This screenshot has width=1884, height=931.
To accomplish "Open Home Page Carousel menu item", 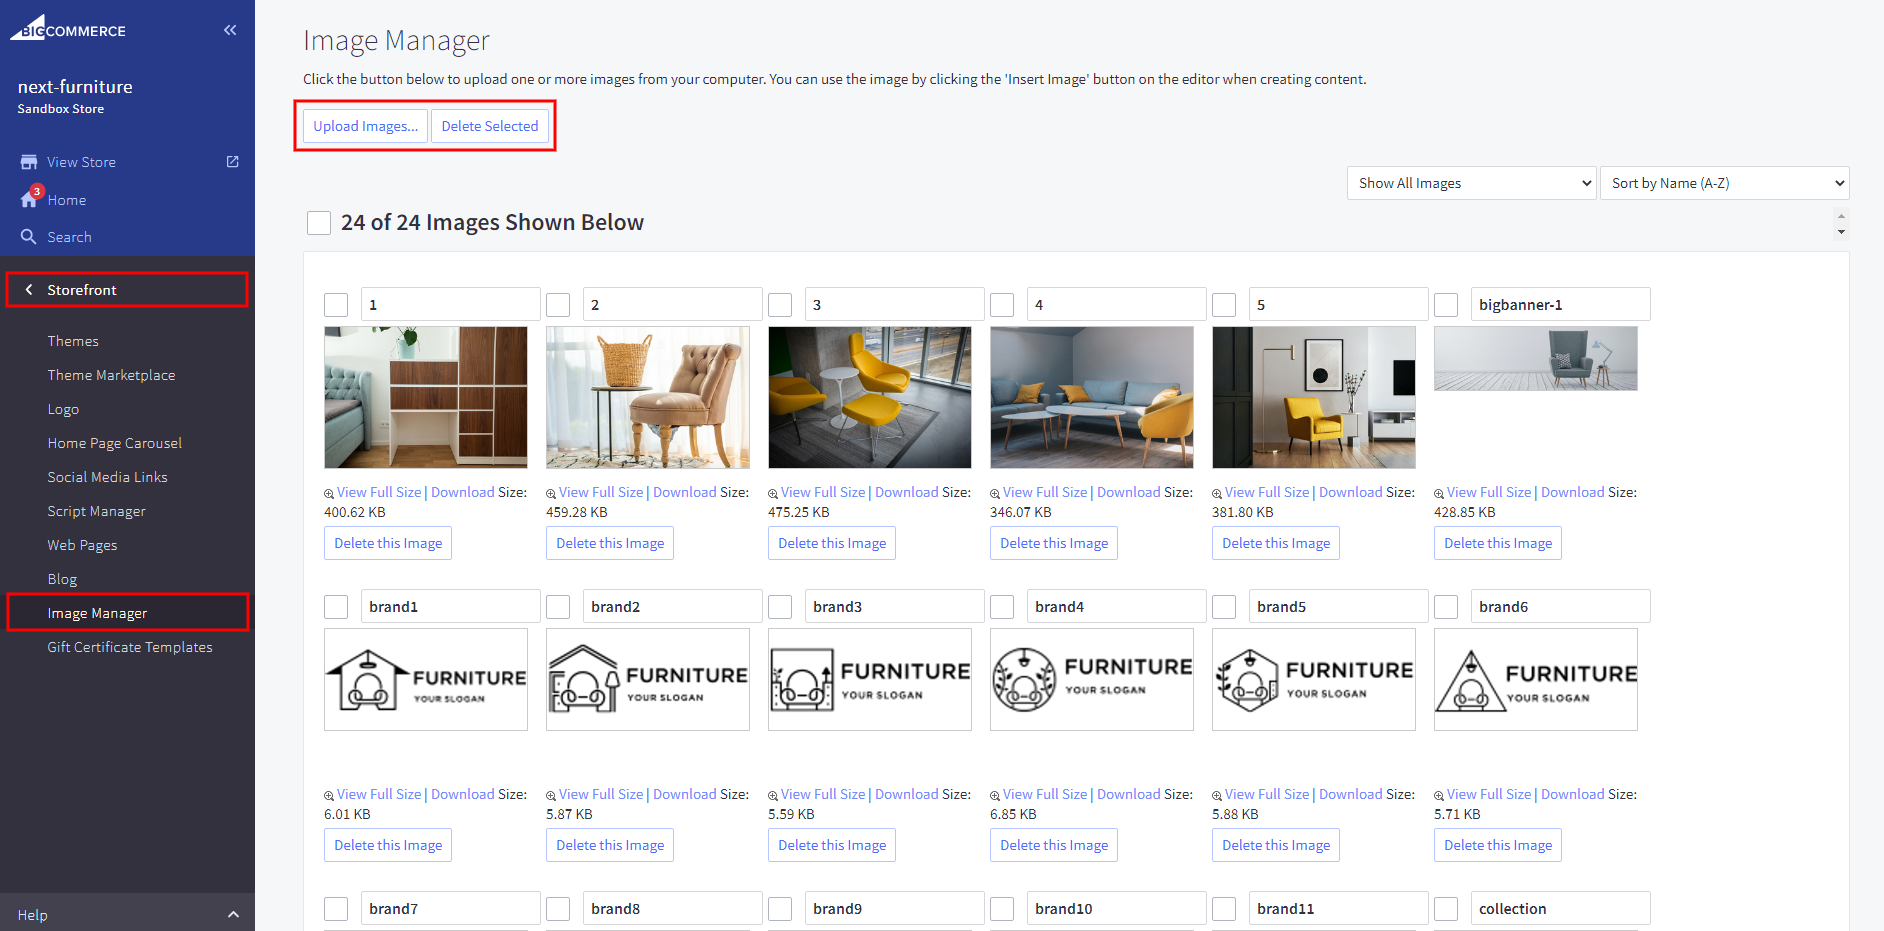I will pyautogui.click(x=114, y=443).
